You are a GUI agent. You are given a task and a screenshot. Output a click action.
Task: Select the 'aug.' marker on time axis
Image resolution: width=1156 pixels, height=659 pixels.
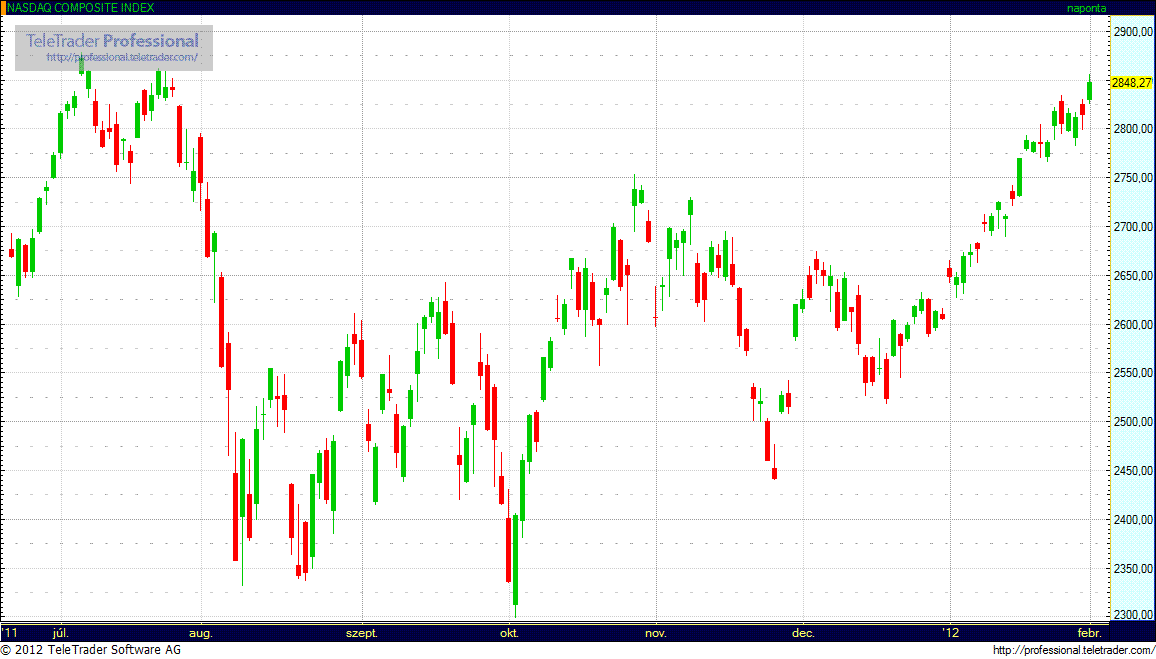point(201,633)
